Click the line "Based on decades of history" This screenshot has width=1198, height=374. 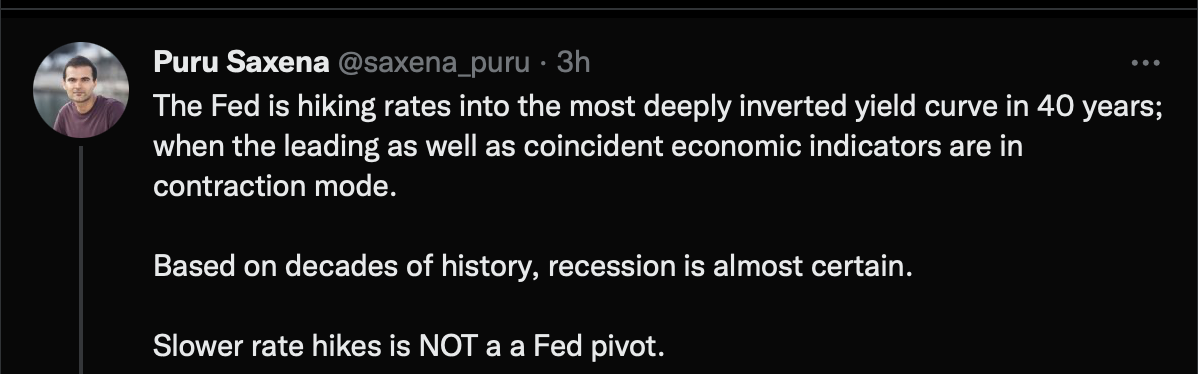[533, 266]
